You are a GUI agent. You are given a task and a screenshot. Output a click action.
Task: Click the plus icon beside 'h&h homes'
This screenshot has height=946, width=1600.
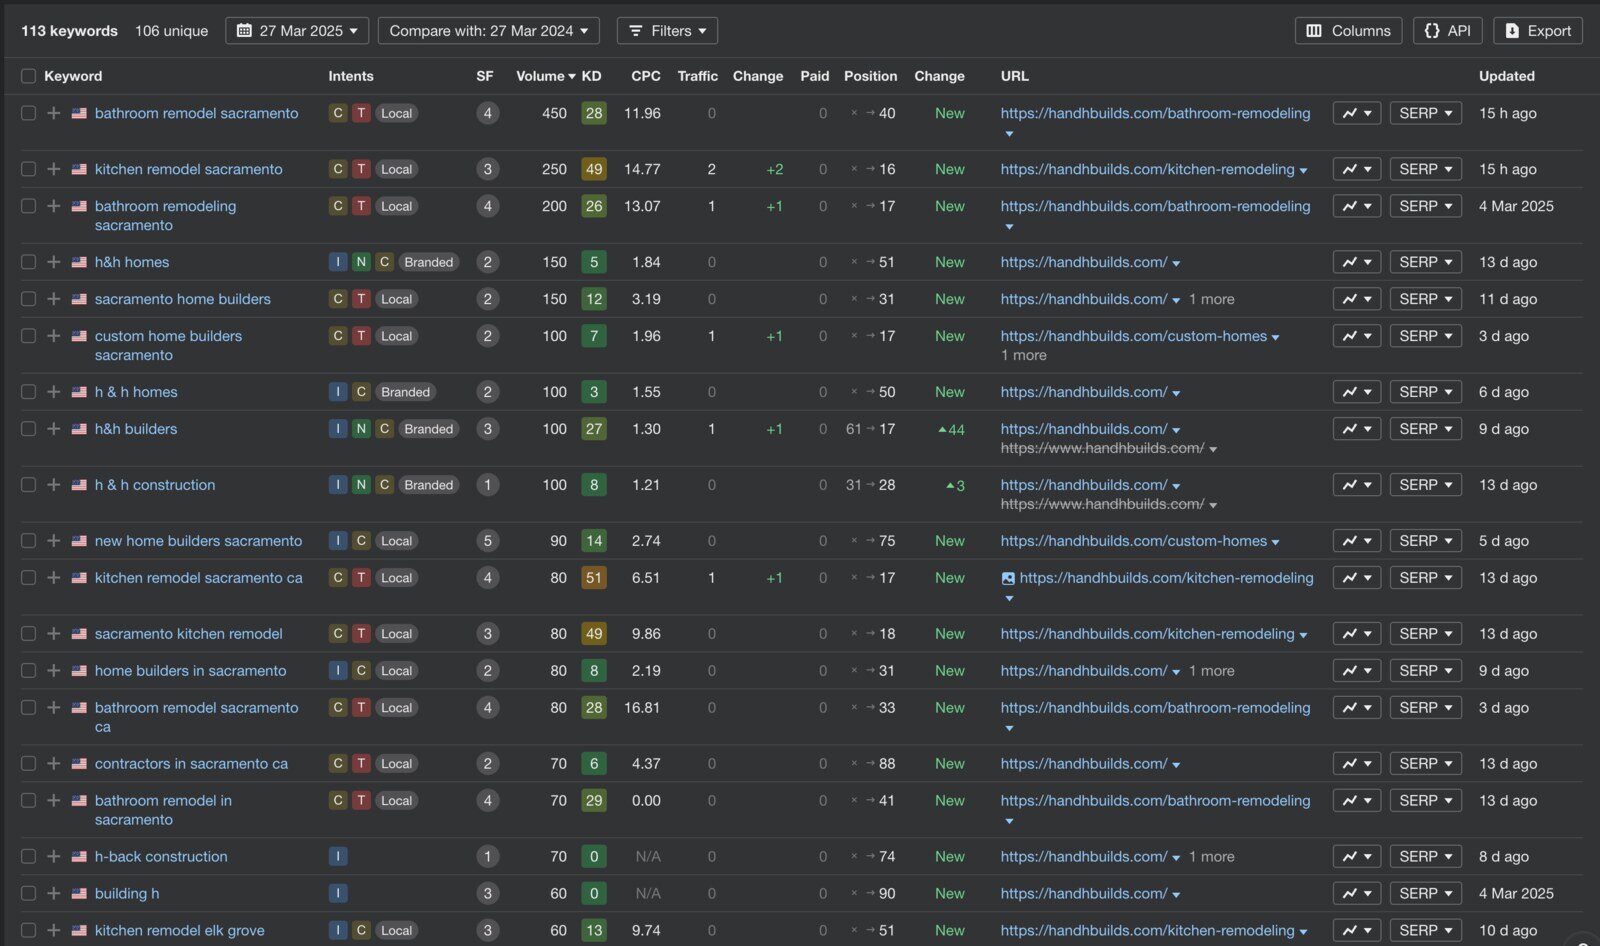click(x=54, y=262)
